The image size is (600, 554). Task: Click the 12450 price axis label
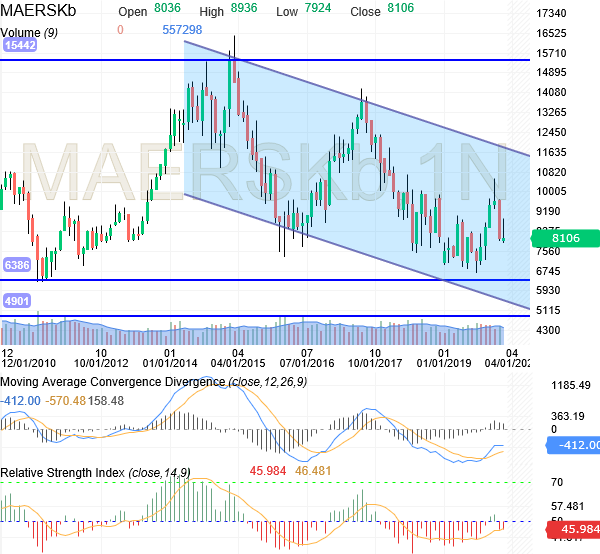pos(551,132)
